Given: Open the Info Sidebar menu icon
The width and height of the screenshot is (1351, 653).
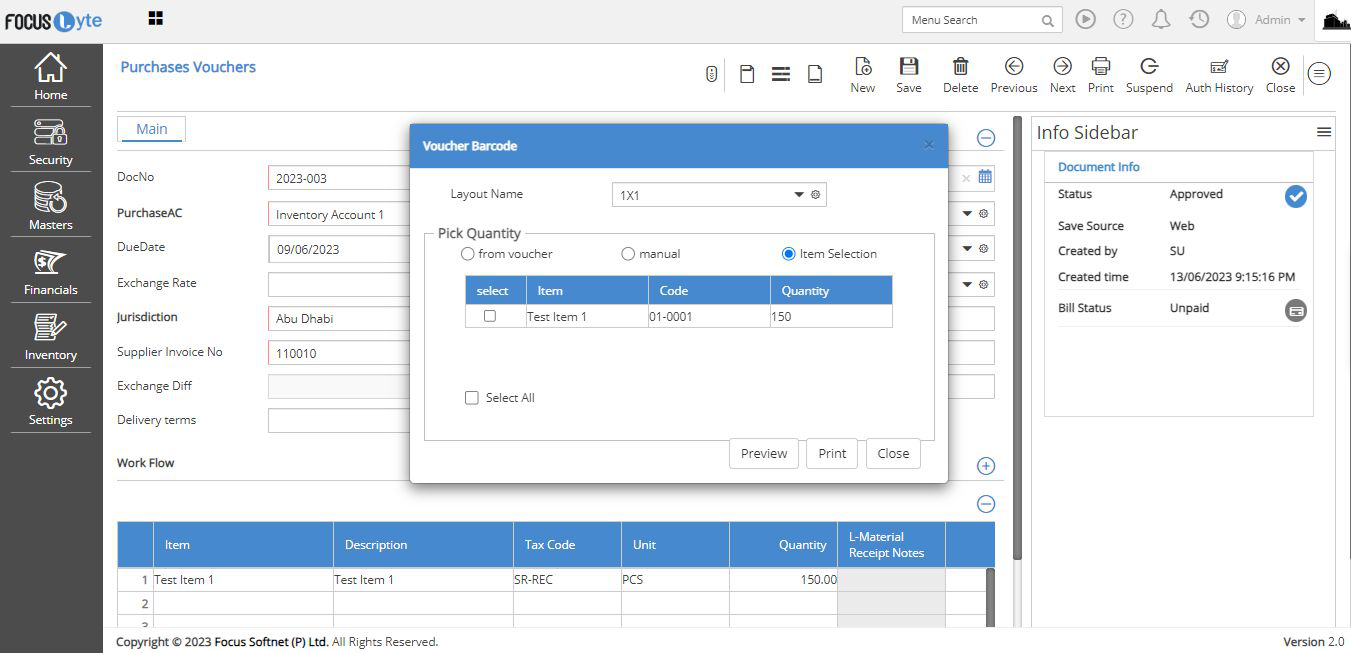Looking at the screenshot, I should 1324,132.
